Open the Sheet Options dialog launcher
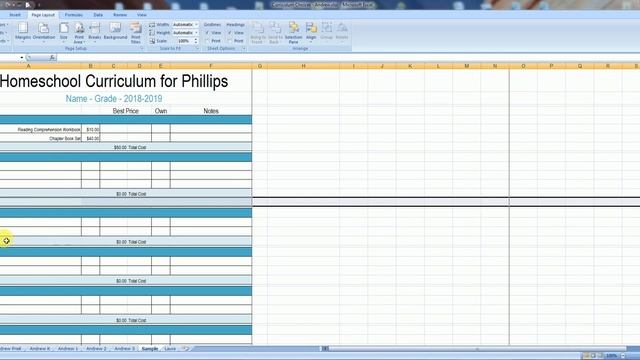The height and width of the screenshot is (360, 640). 244,49
